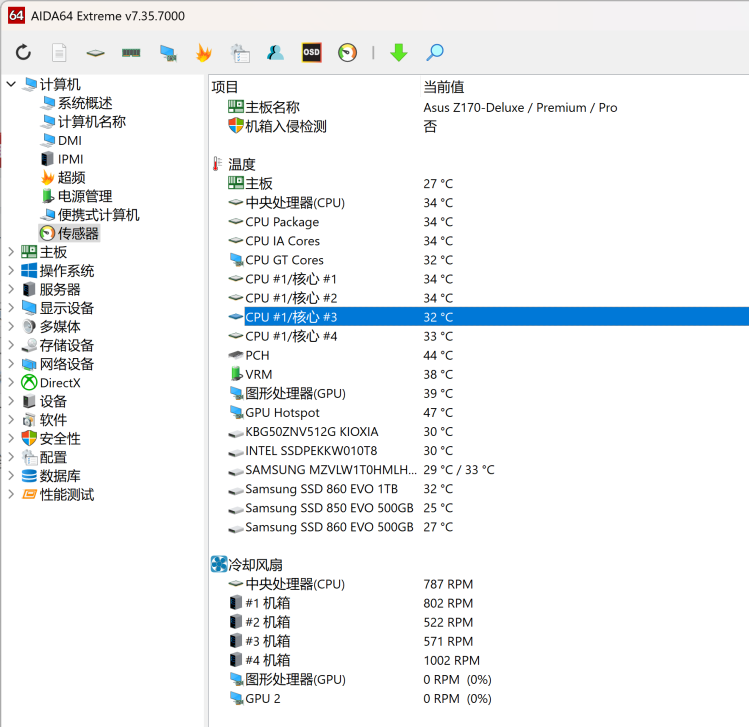
Task: Select 软件 category in the tree
Action: click(53, 420)
